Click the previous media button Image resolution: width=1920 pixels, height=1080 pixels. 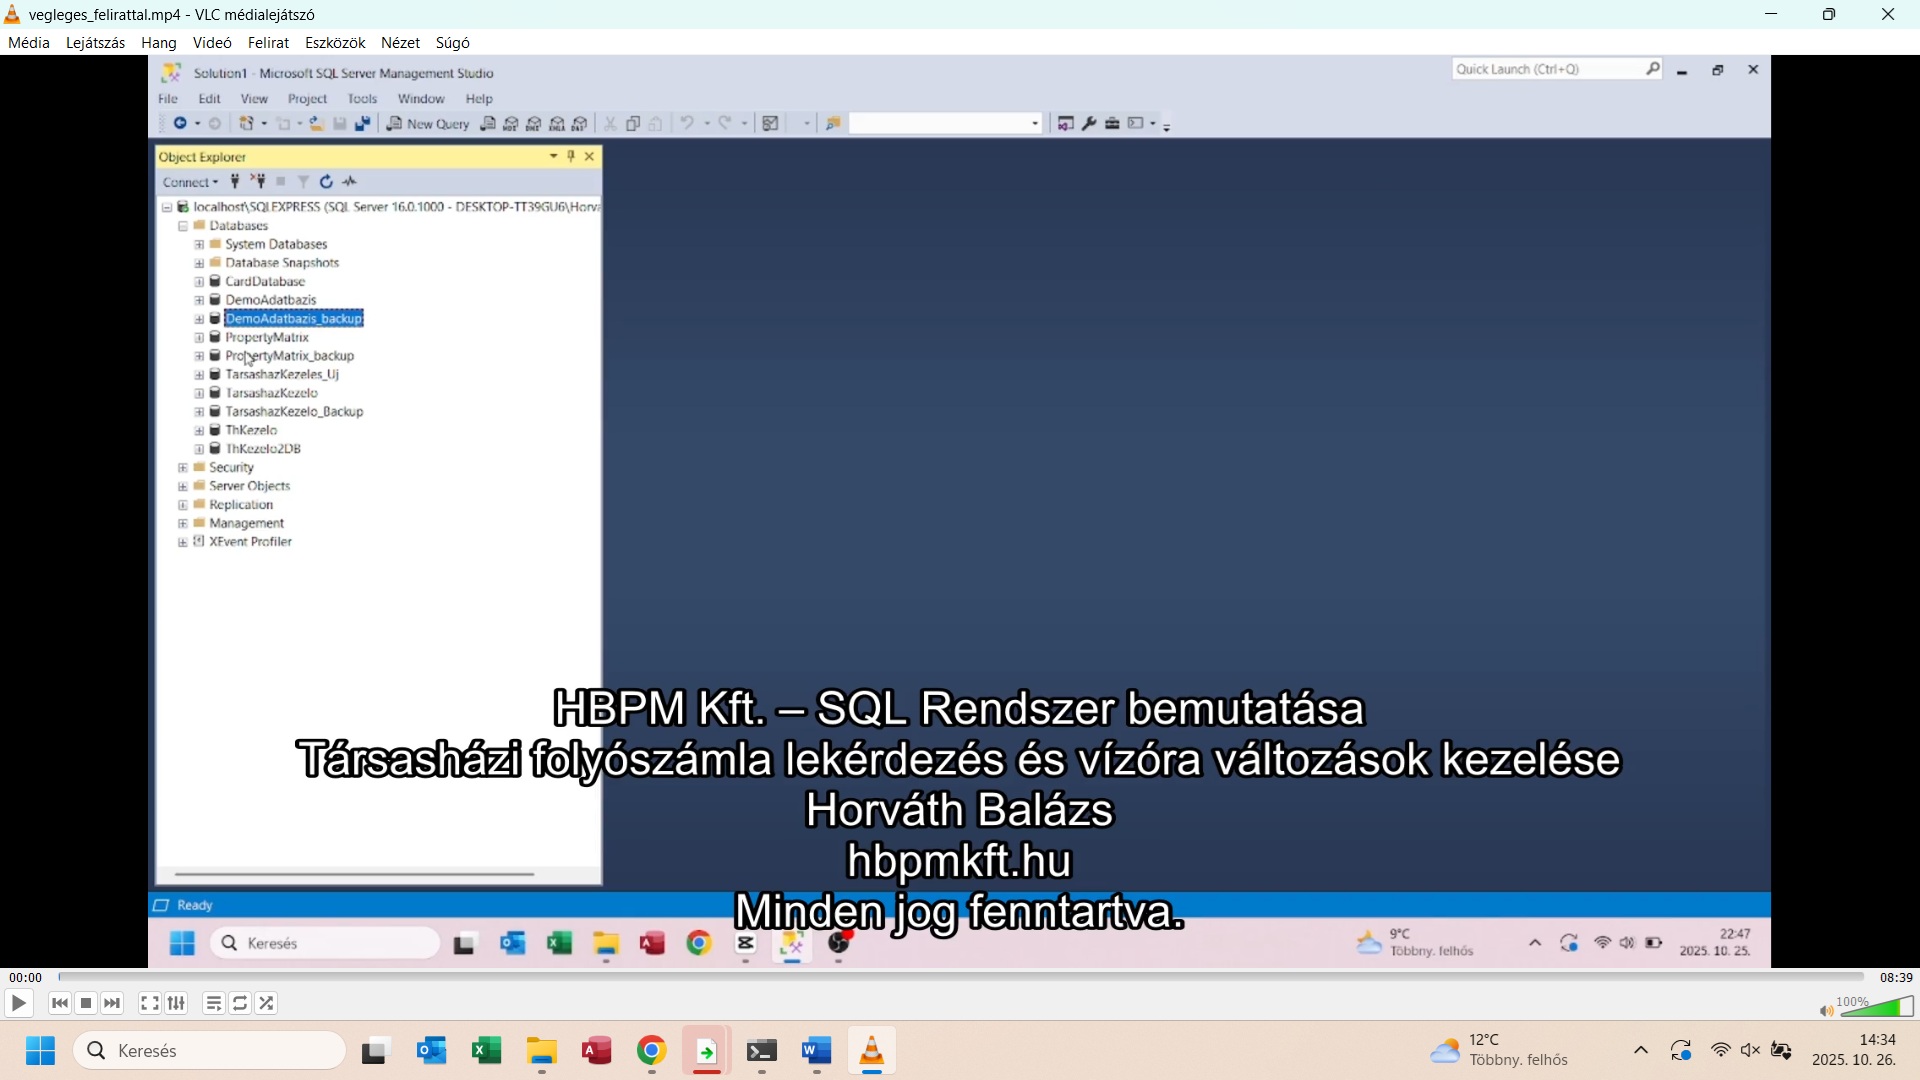60,1004
